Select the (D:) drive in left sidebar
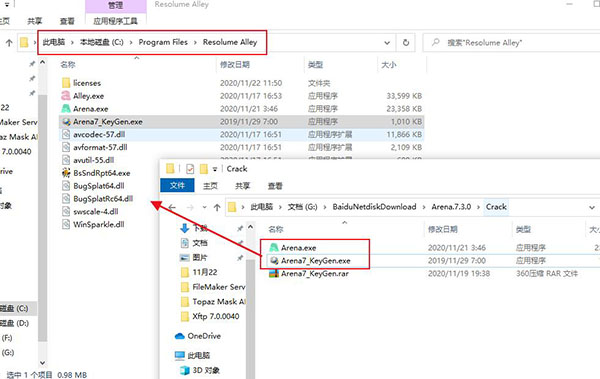600x379 pixels. [15, 323]
